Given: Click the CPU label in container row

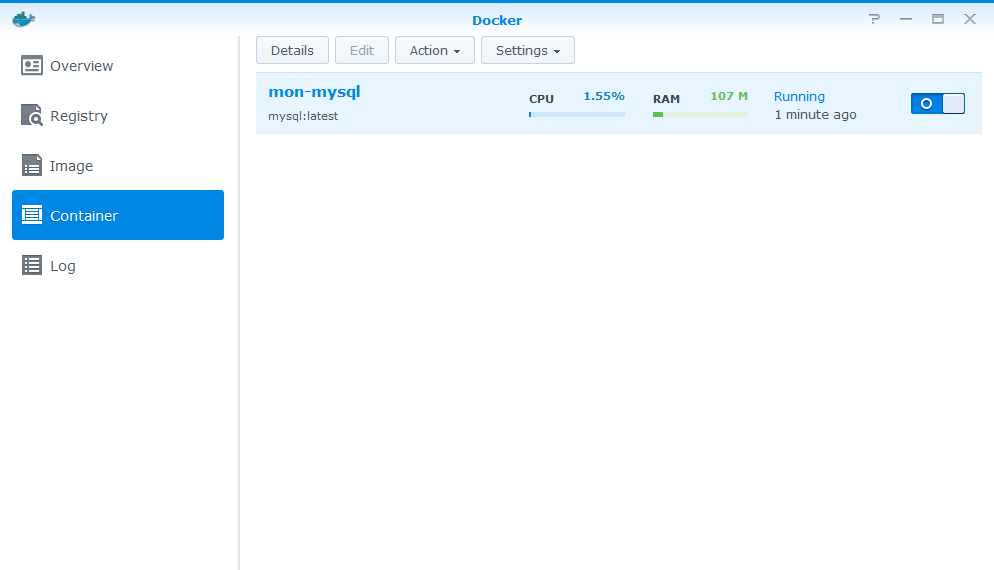Looking at the screenshot, I should [x=541, y=99].
